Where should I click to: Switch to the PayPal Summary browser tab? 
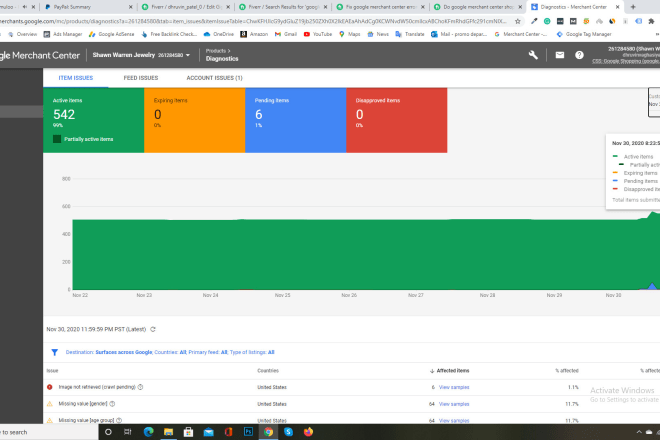click(x=87, y=7)
